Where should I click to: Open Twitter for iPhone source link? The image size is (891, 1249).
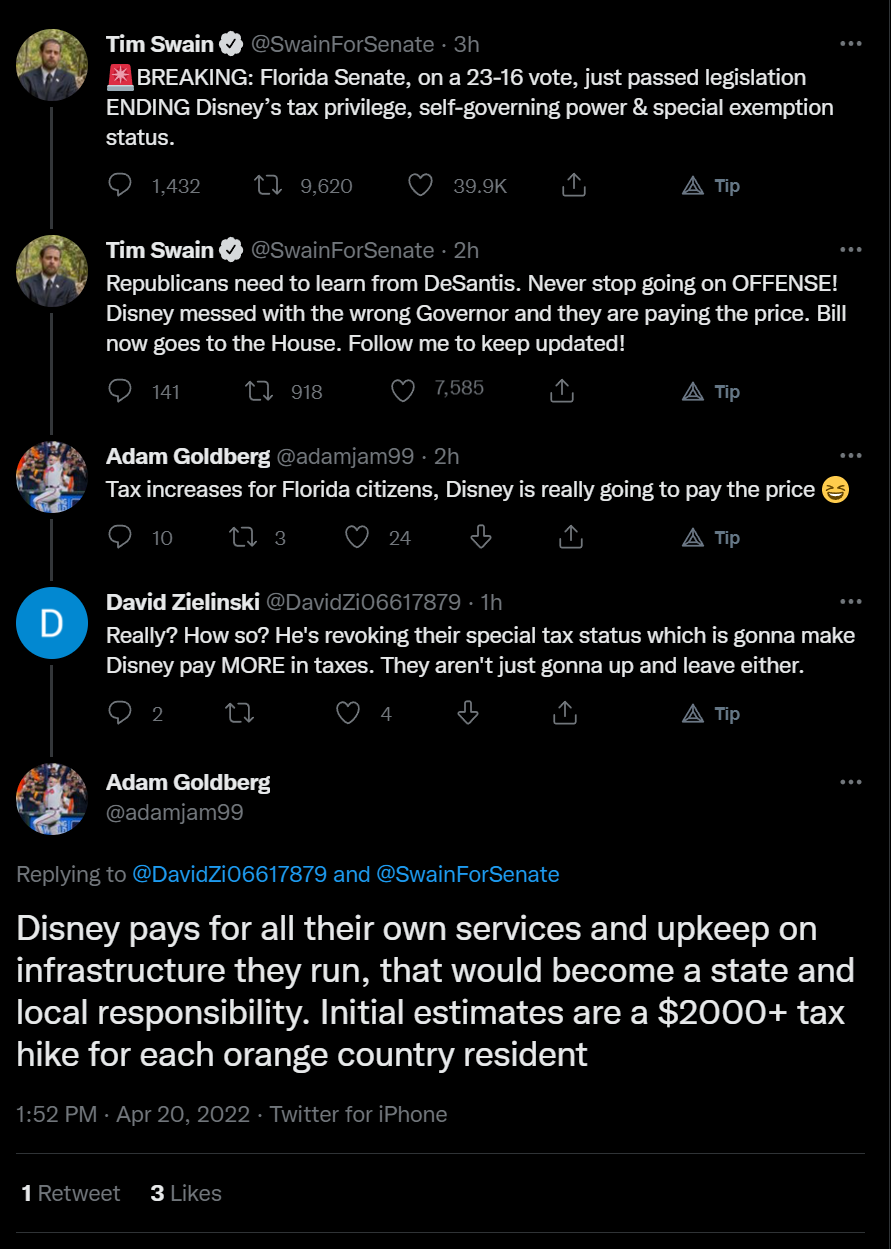coord(358,1114)
